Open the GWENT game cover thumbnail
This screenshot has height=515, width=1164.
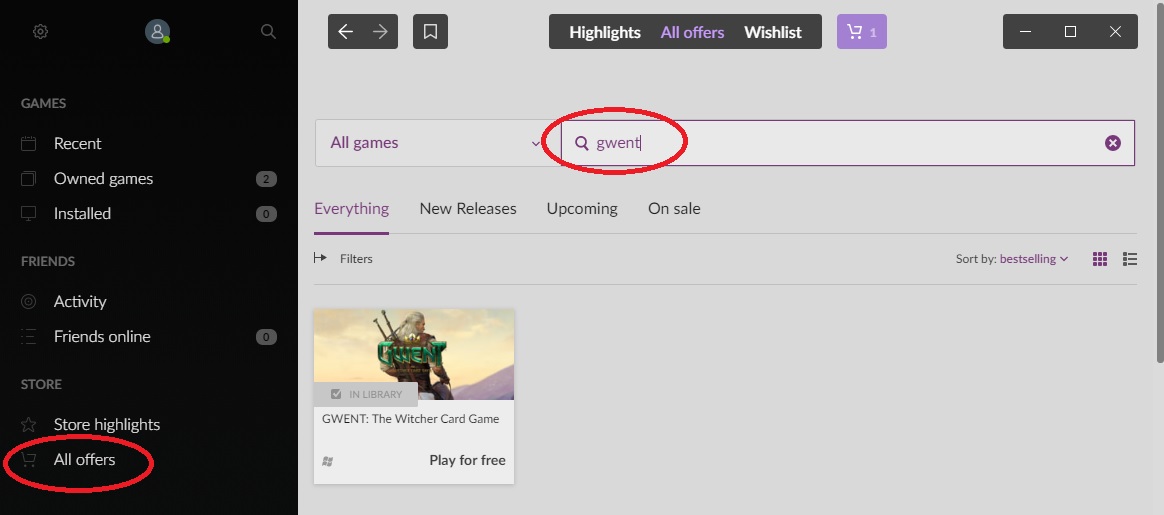413,355
